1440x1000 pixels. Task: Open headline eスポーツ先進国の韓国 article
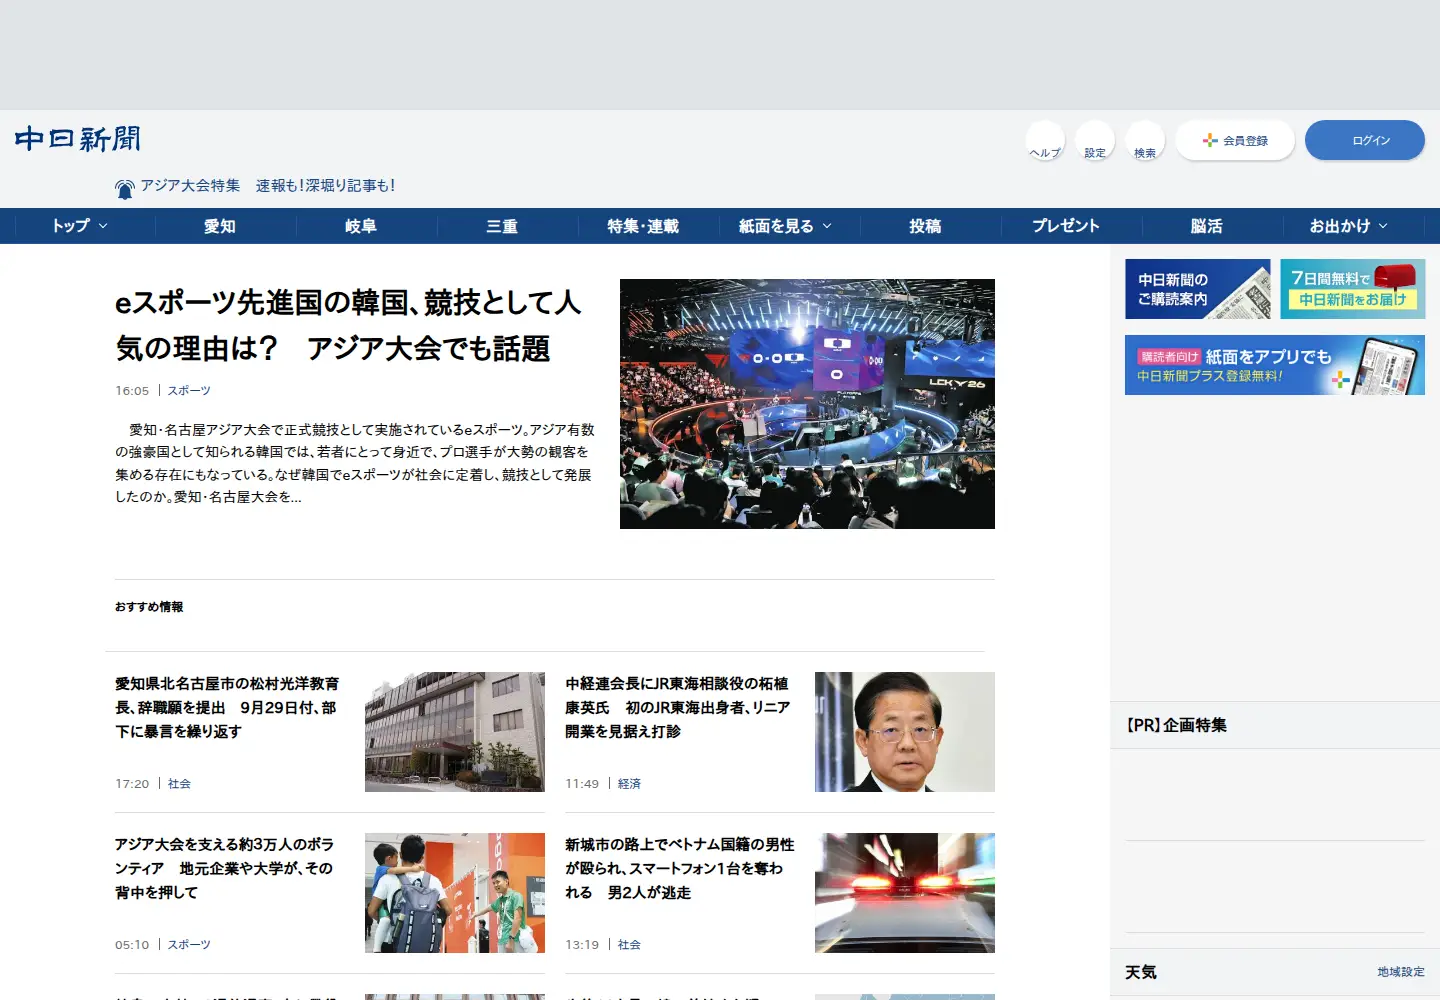tap(348, 325)
